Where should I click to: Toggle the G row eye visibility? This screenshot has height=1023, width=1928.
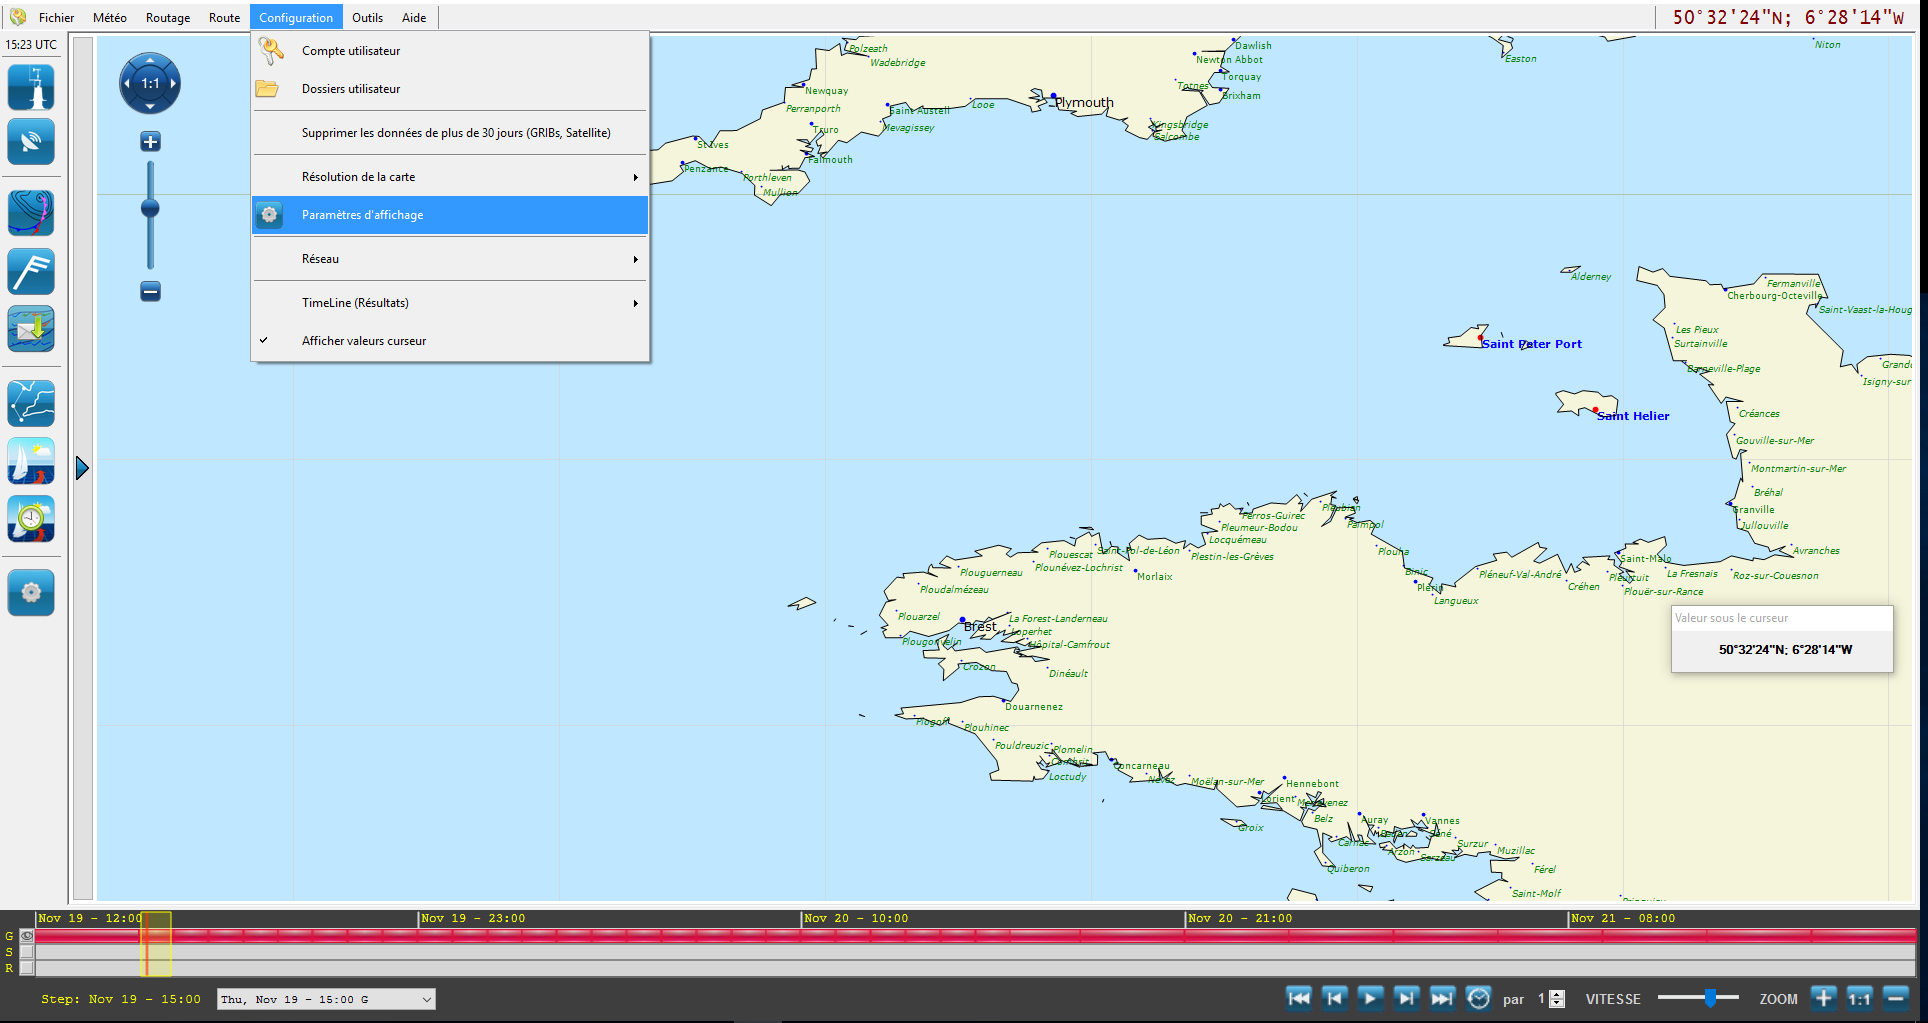pos(27,936)
